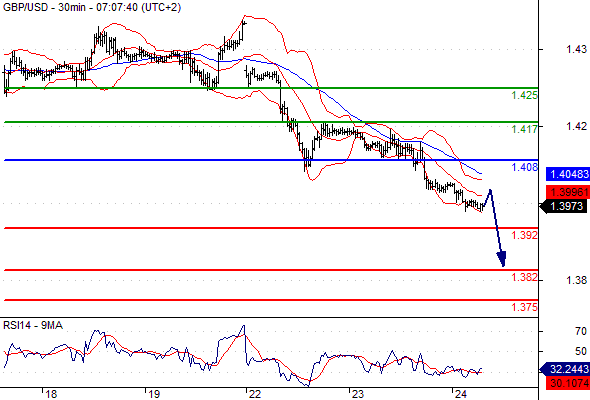The height and width of the screenshot is (400, 590).
Task: Click the RSI 50 axis label
Action: [x=581, y=351]
